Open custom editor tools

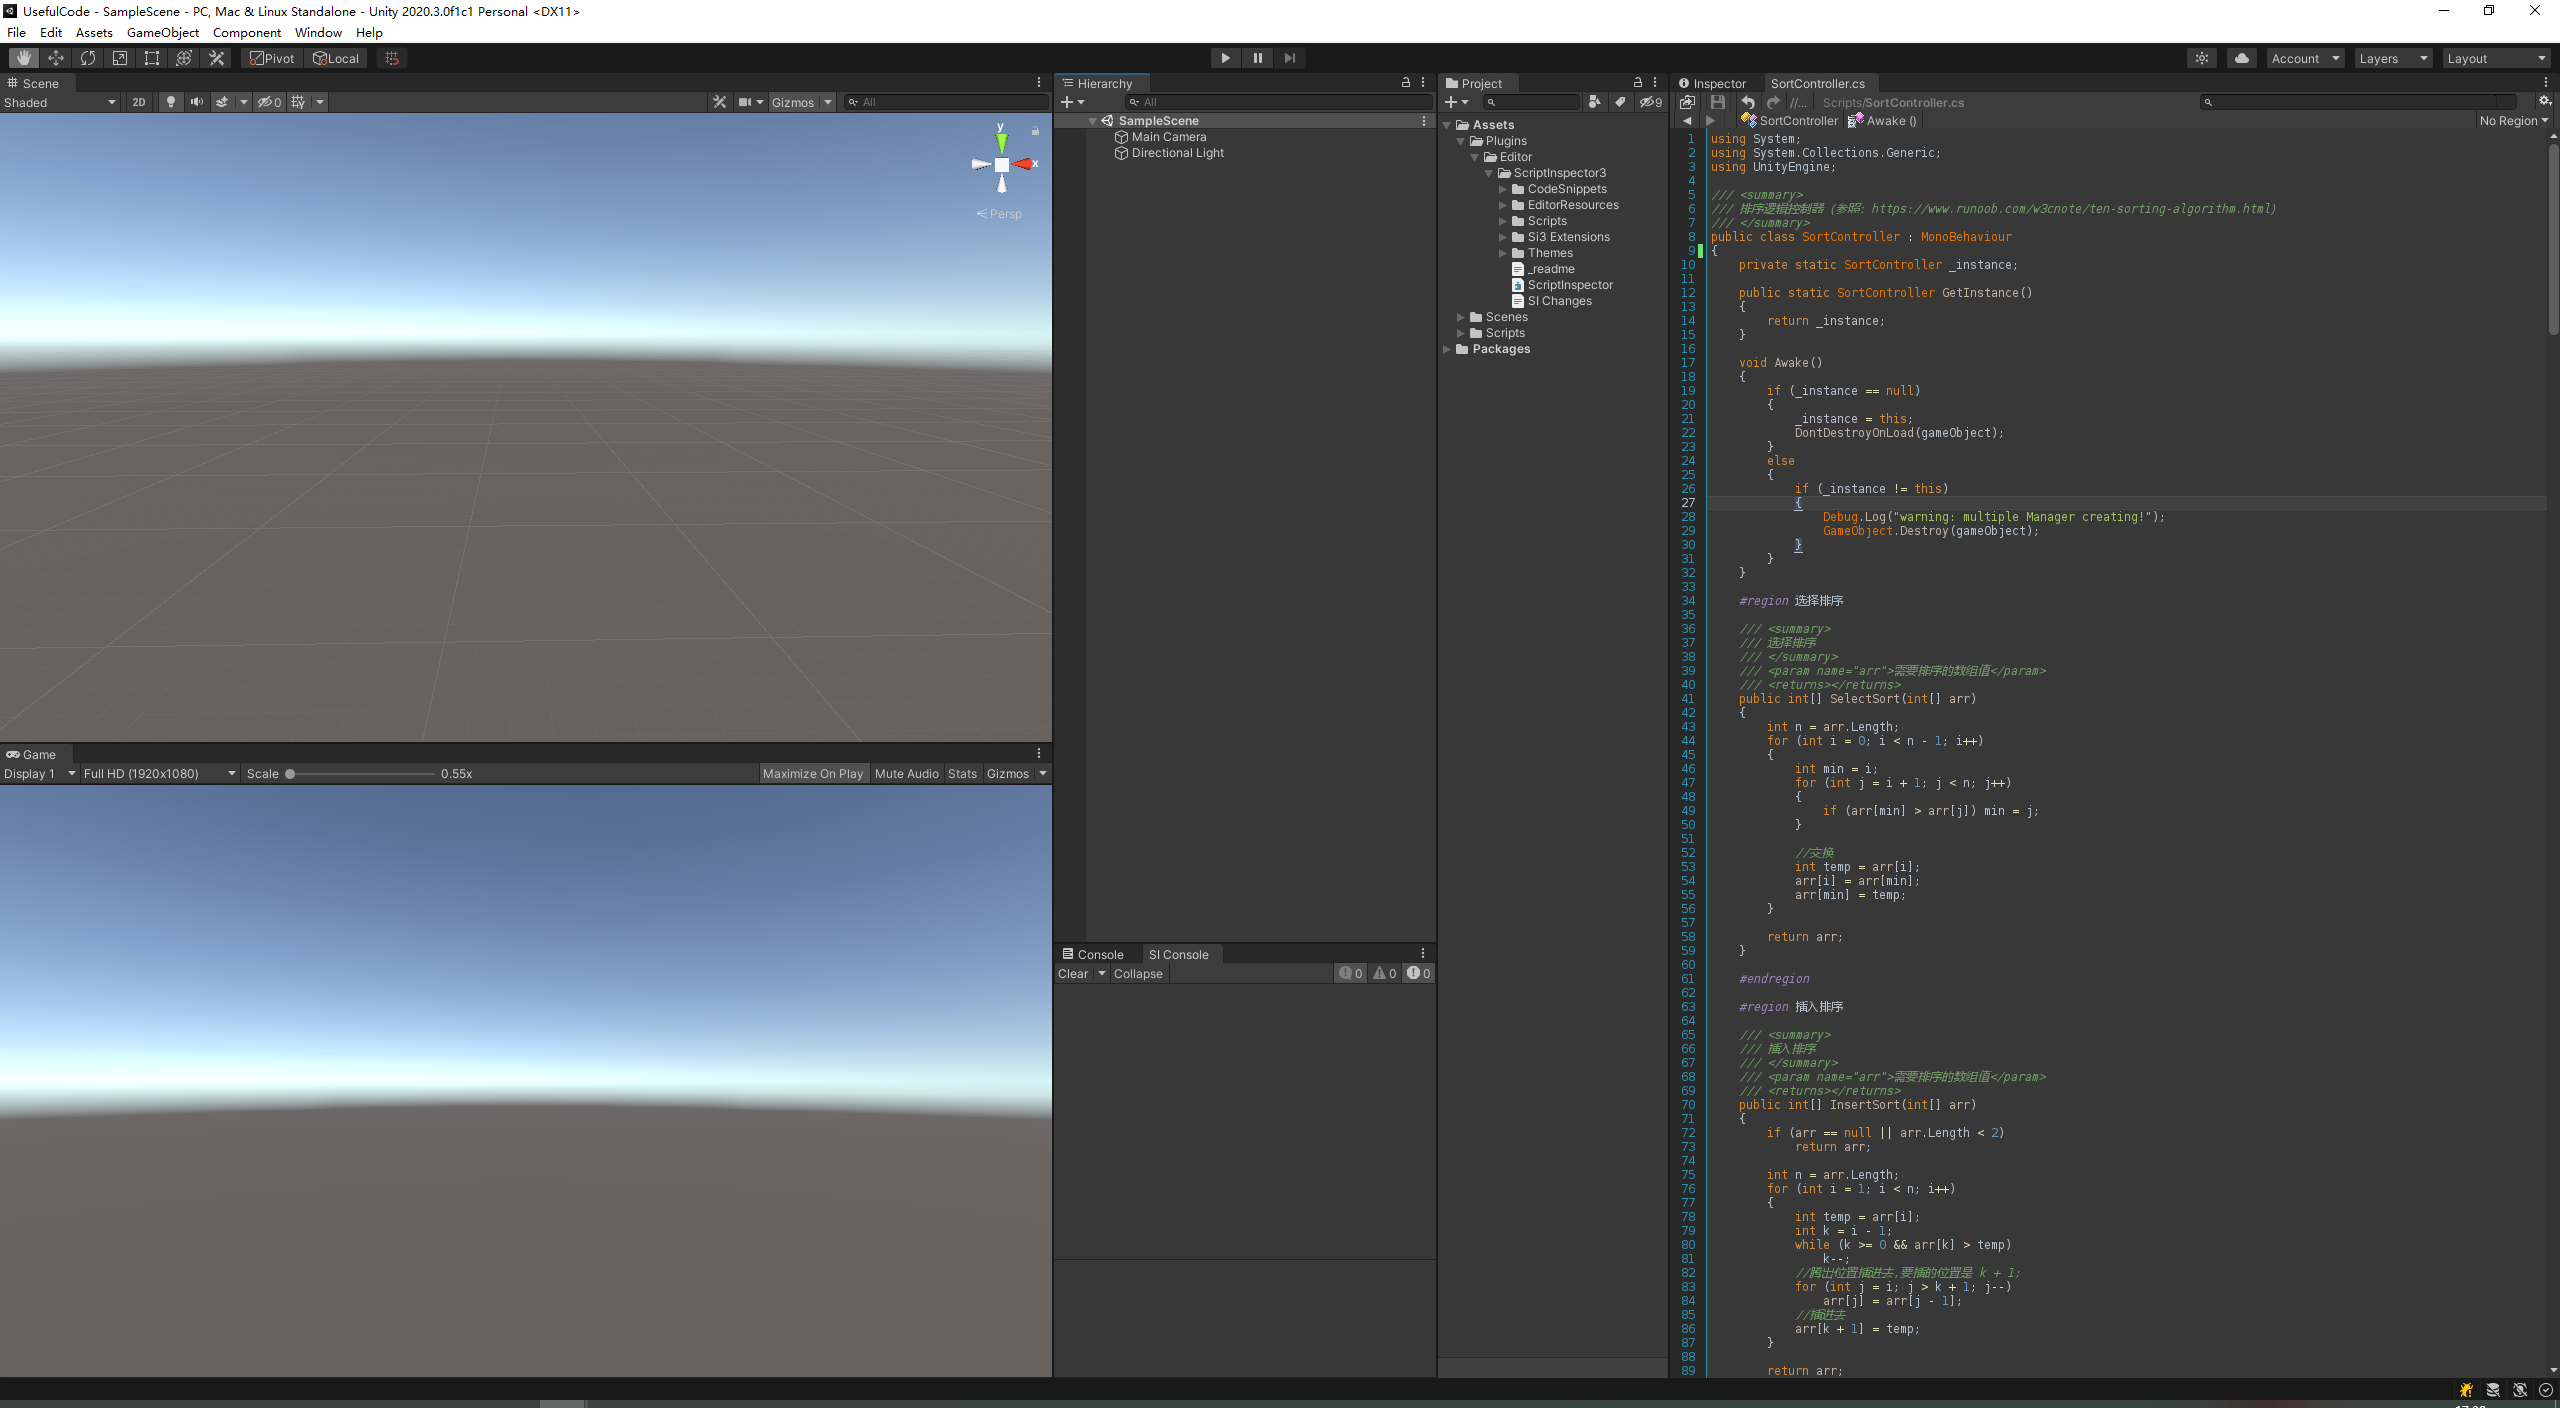pos(216,58)
